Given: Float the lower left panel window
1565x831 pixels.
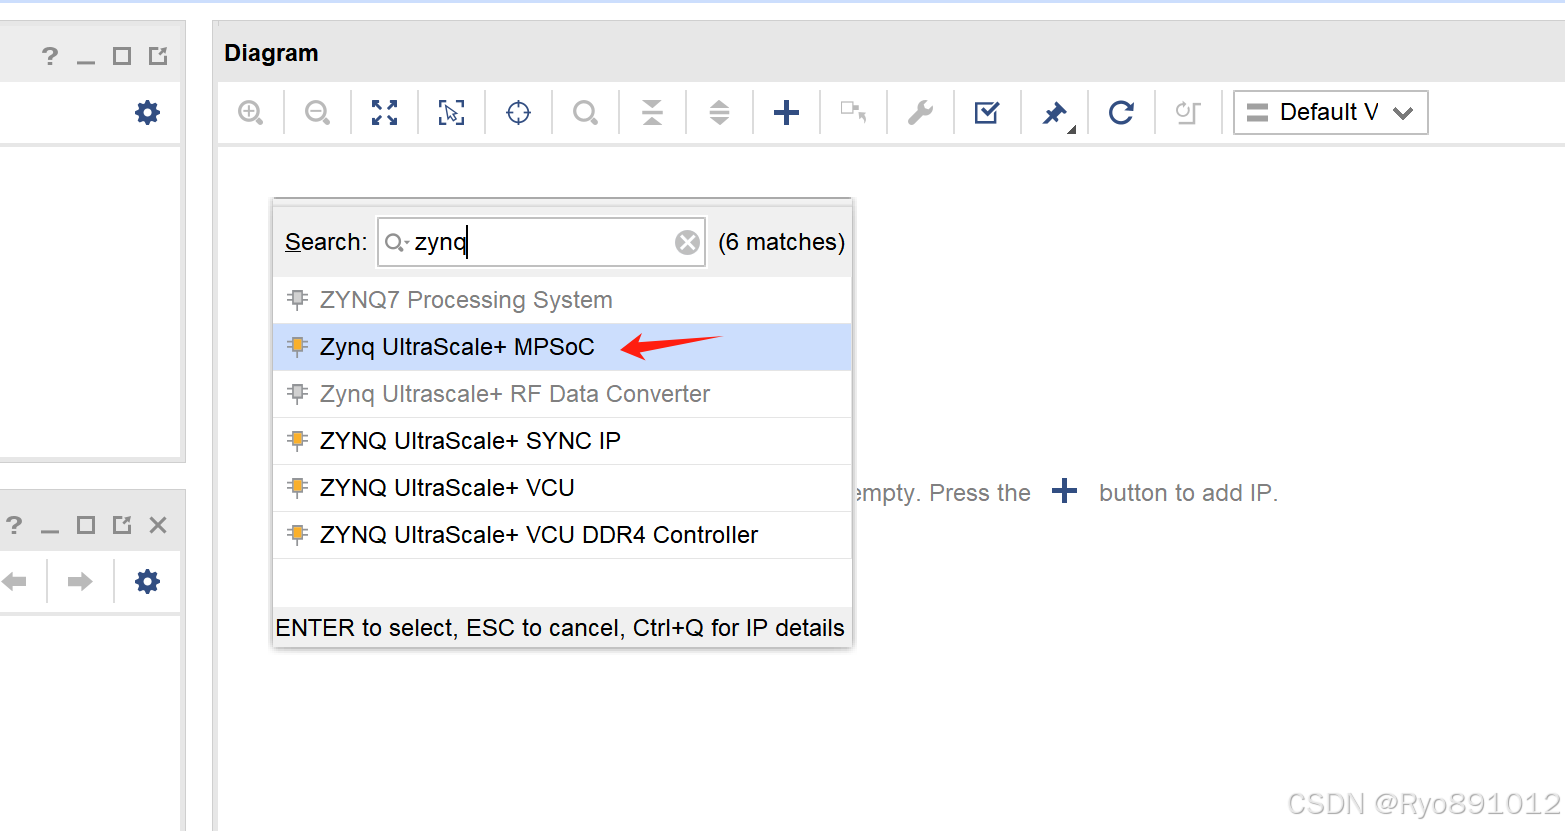Looking at the screenshot, I should [122, 525].
